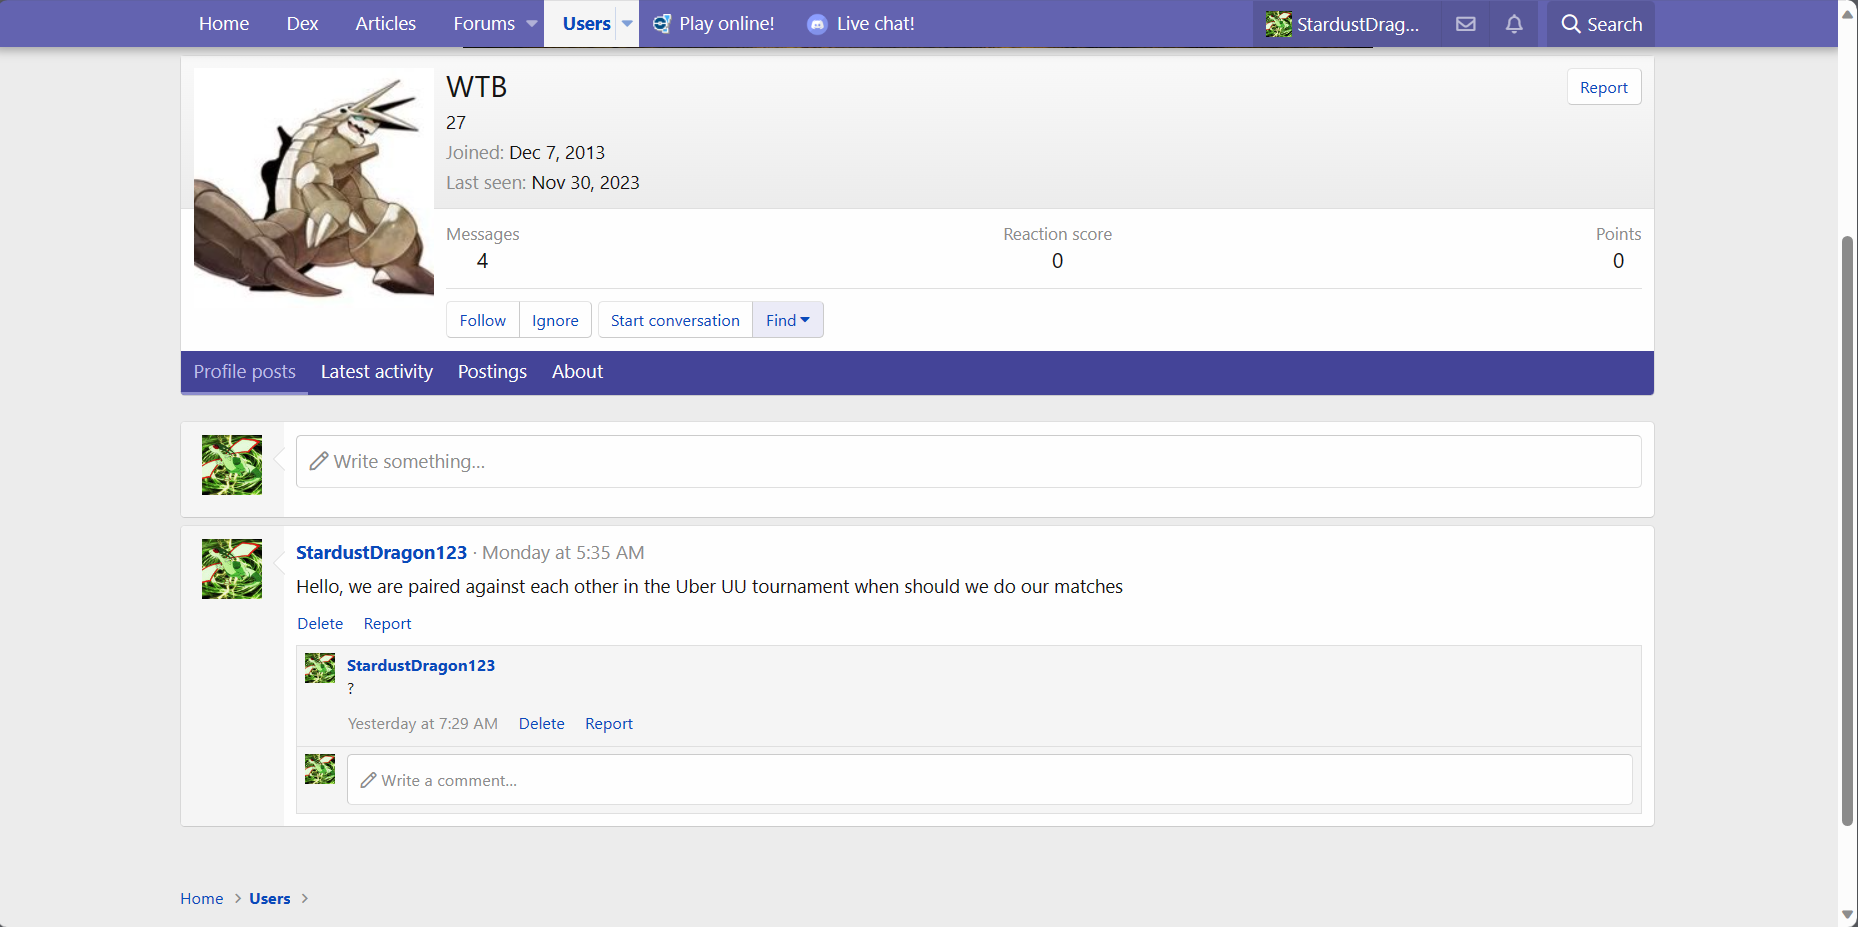
Task: Open the About tab
Action: [x=577, y=372]
